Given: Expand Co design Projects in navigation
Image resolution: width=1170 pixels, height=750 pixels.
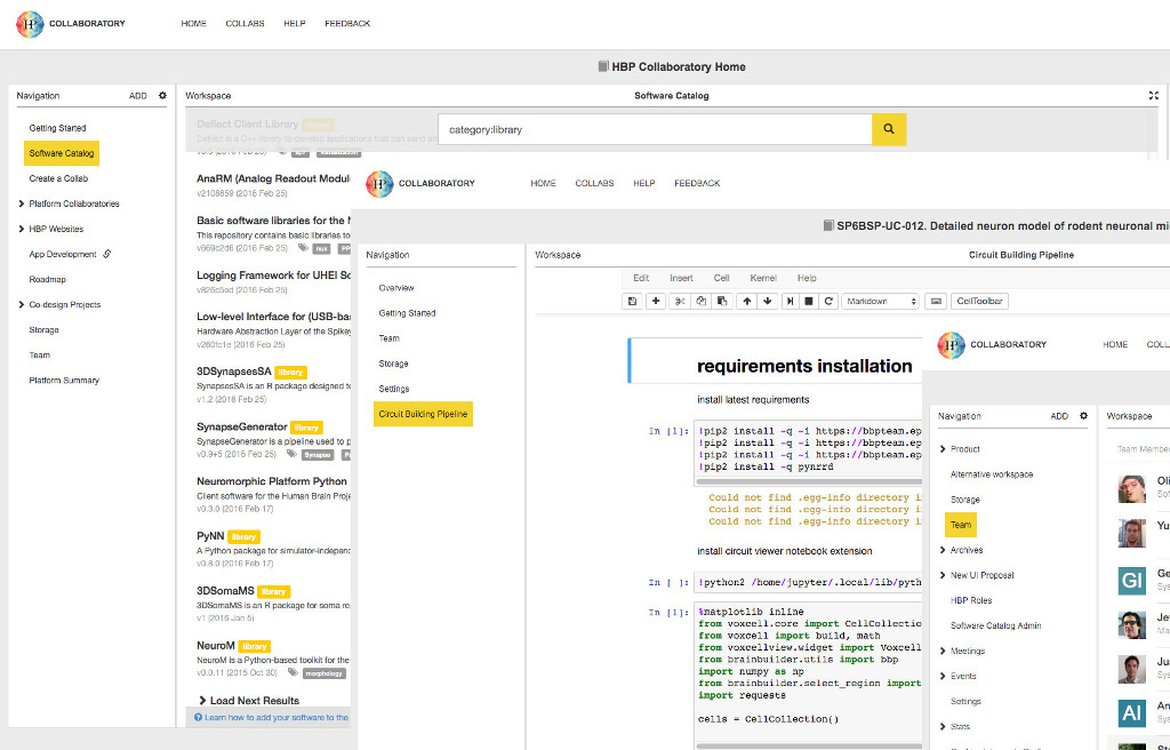Looking at the screenshot, I should 21,304.
